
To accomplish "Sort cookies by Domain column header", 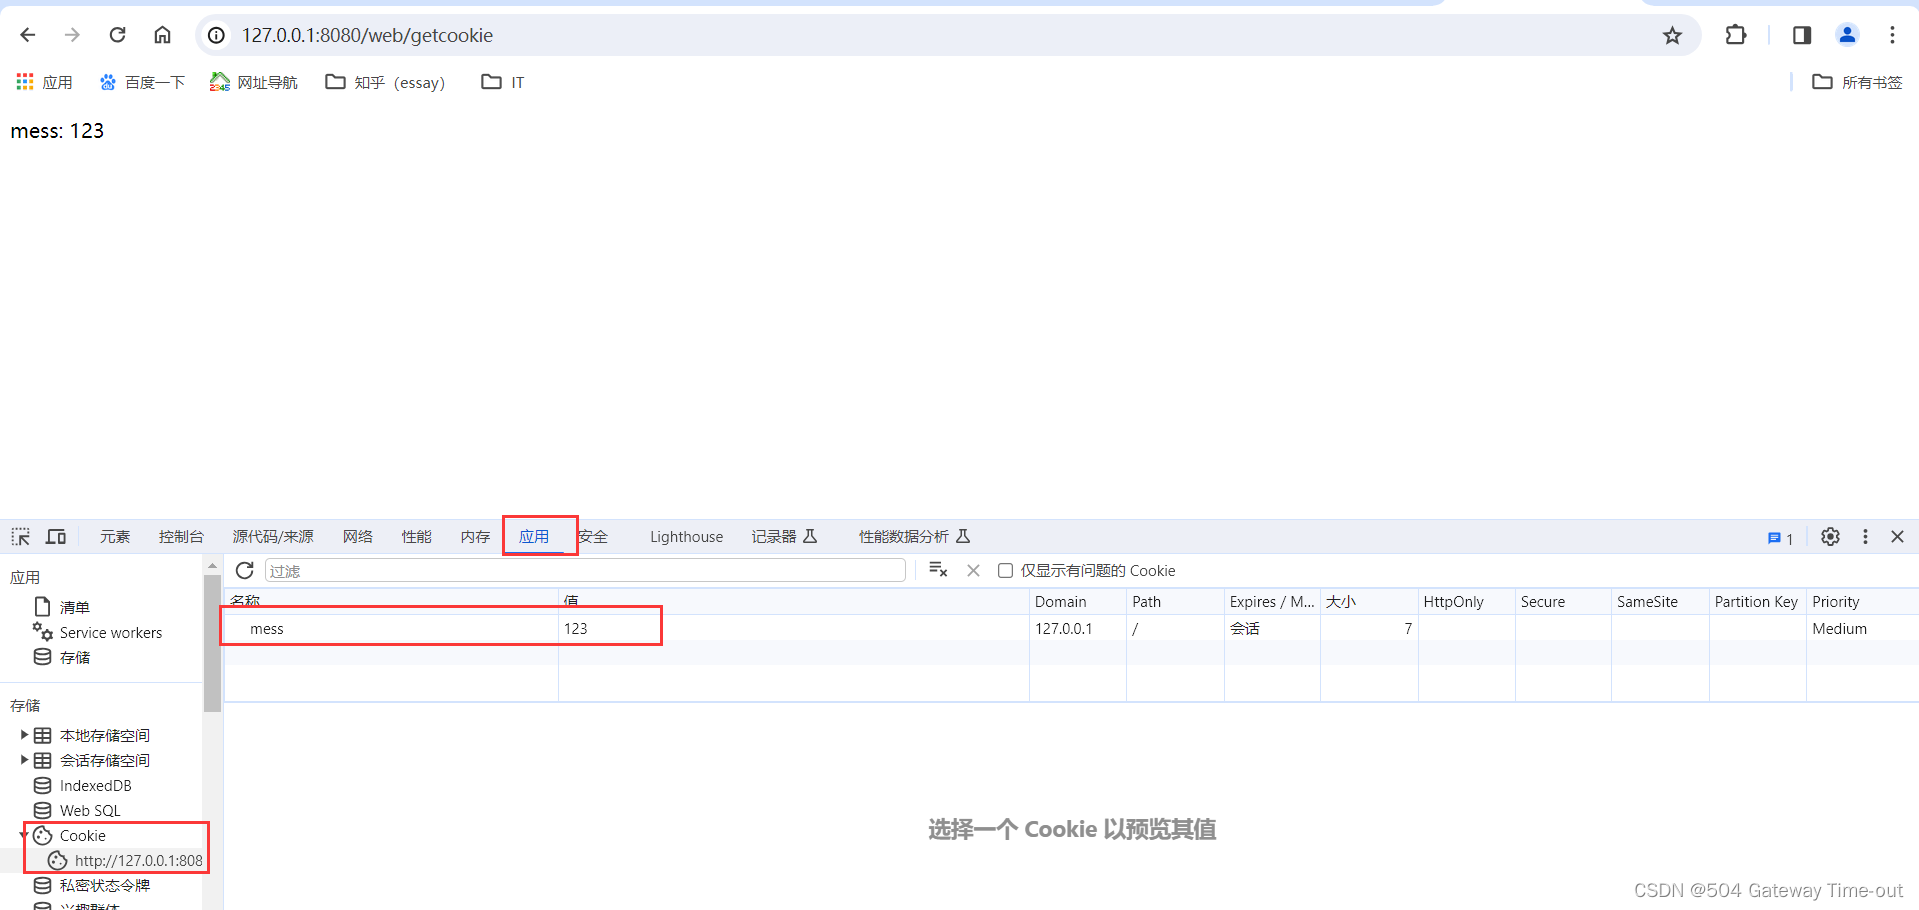I will tap(1078, 601).
